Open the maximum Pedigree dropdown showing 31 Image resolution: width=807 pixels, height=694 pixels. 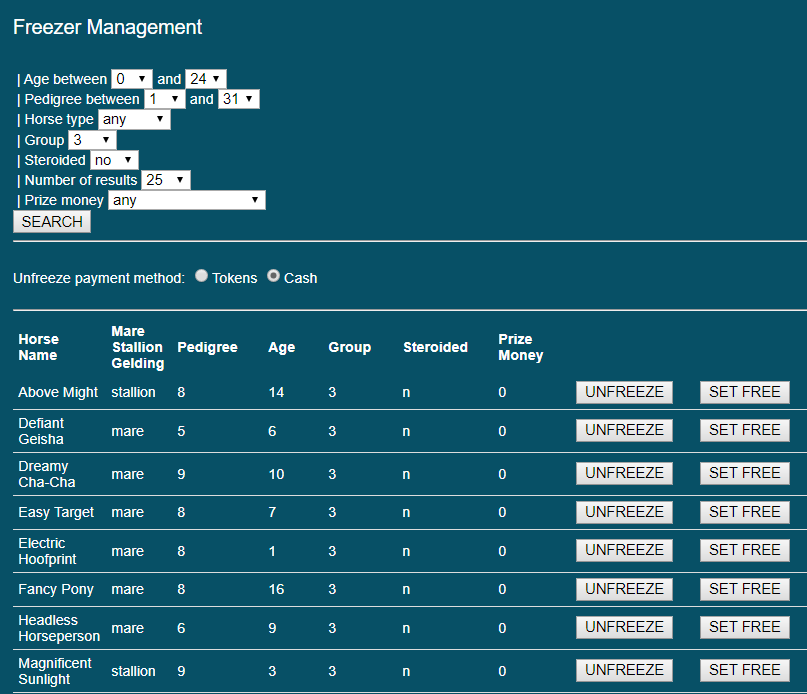237,99
